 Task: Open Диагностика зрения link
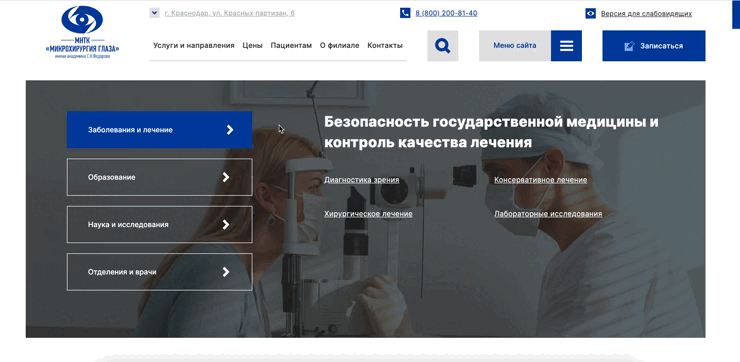point(362,180)
